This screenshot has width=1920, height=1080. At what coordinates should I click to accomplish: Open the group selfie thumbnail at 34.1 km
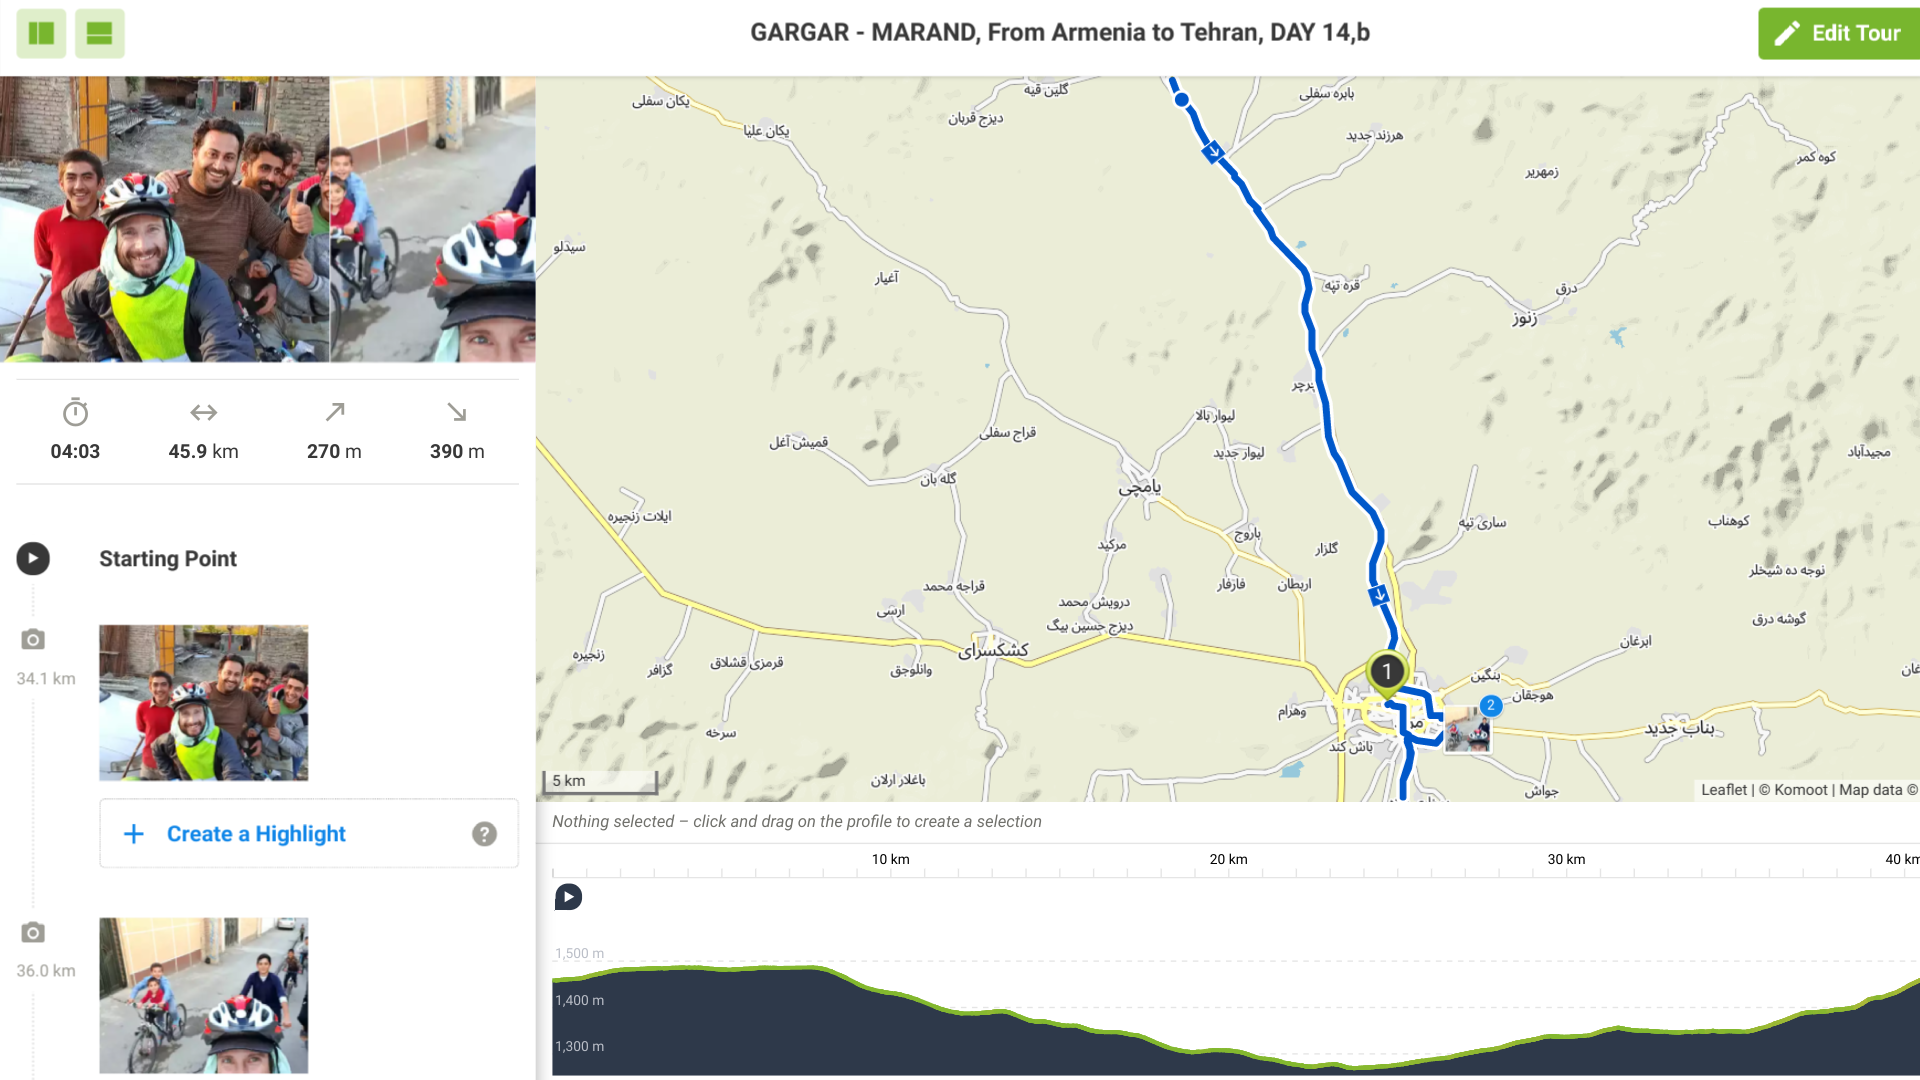pos(203,702)
